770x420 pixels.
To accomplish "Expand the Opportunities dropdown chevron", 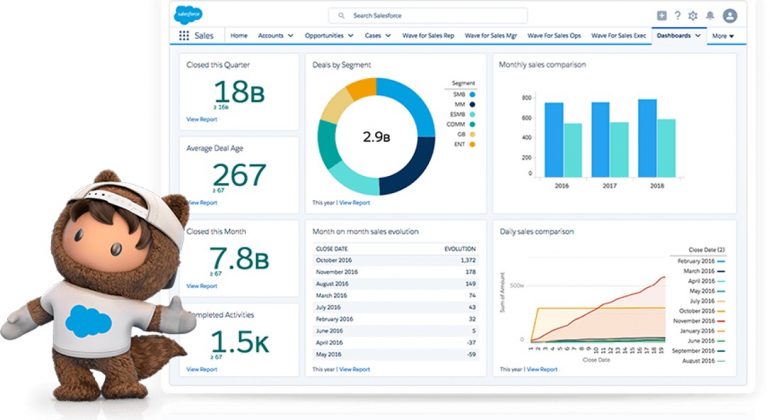I will [x=351, y=35].
